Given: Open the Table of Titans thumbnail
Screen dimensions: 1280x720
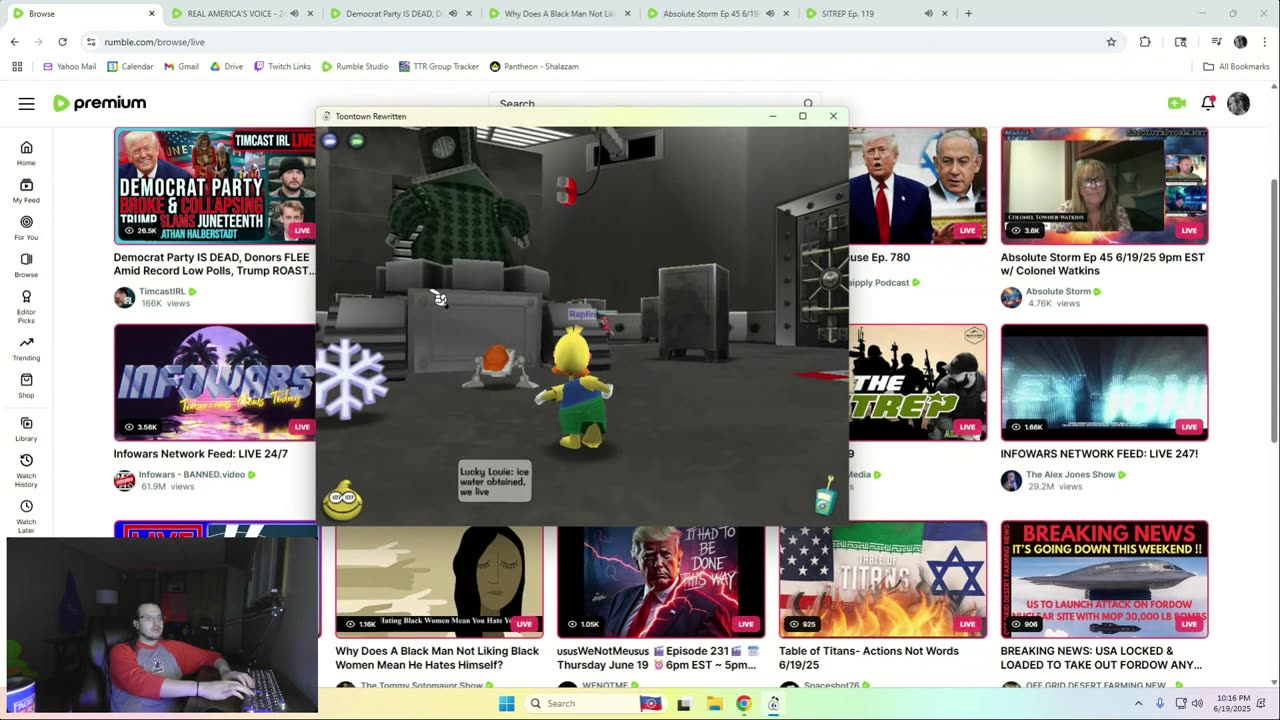Looking at the screenshot, I should [882, 579].
